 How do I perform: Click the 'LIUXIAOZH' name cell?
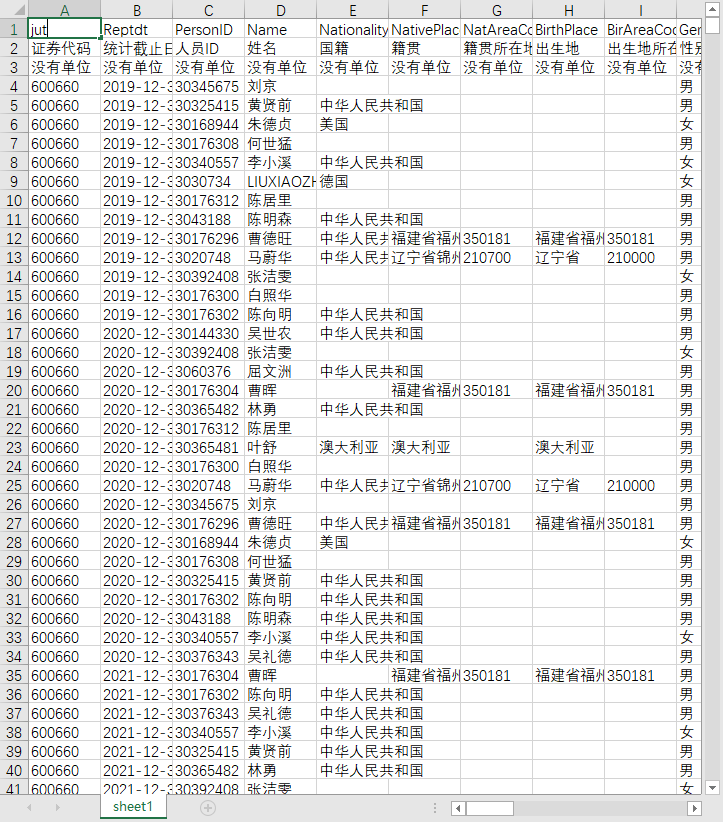click(x=280, y=181)
